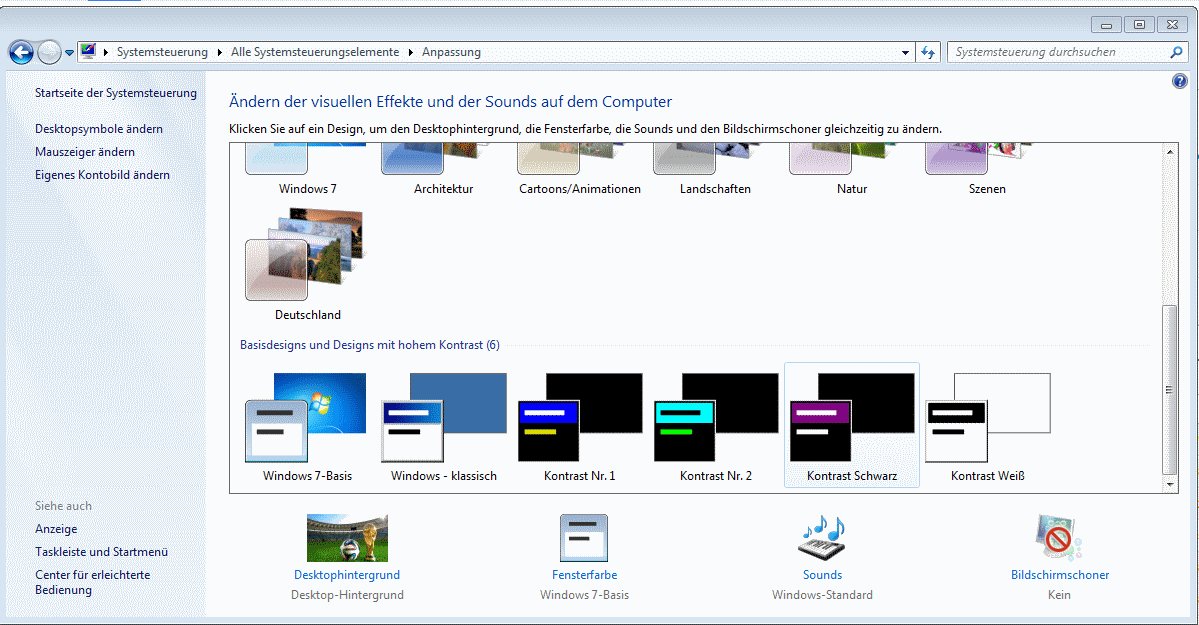Viewport: 1199px width, 625px height.
Task: Click the Sounds link text
Action: pyautogui.click(x=822, y=575)
